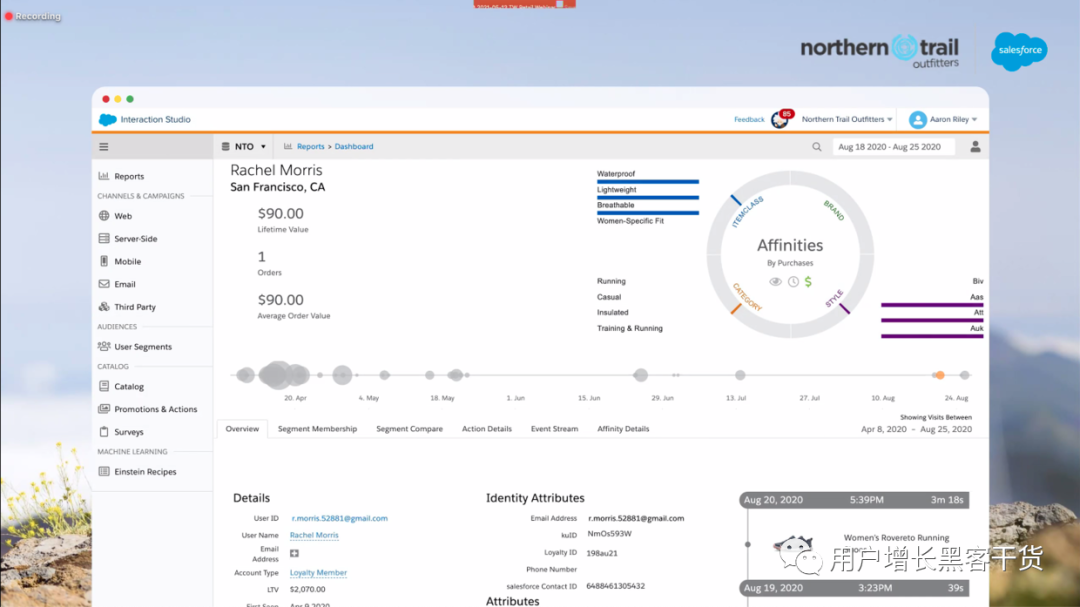Screen dimensions: 1080x607
Task: Click the Dashboard breadcrumb link
Action: pos(354,147)
